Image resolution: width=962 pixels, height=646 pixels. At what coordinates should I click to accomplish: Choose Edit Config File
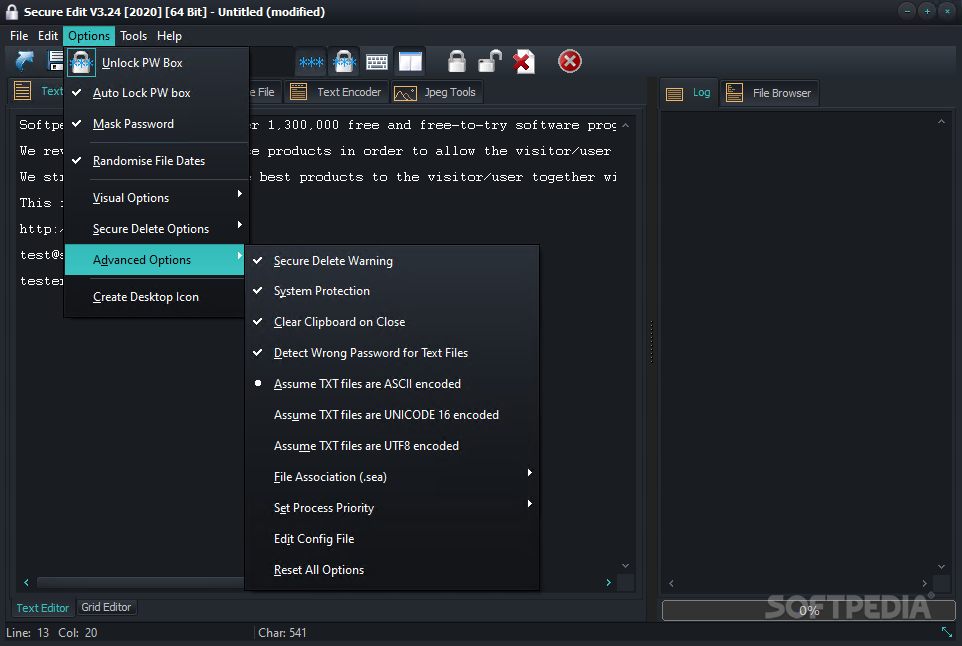click(x=391, y=539)
